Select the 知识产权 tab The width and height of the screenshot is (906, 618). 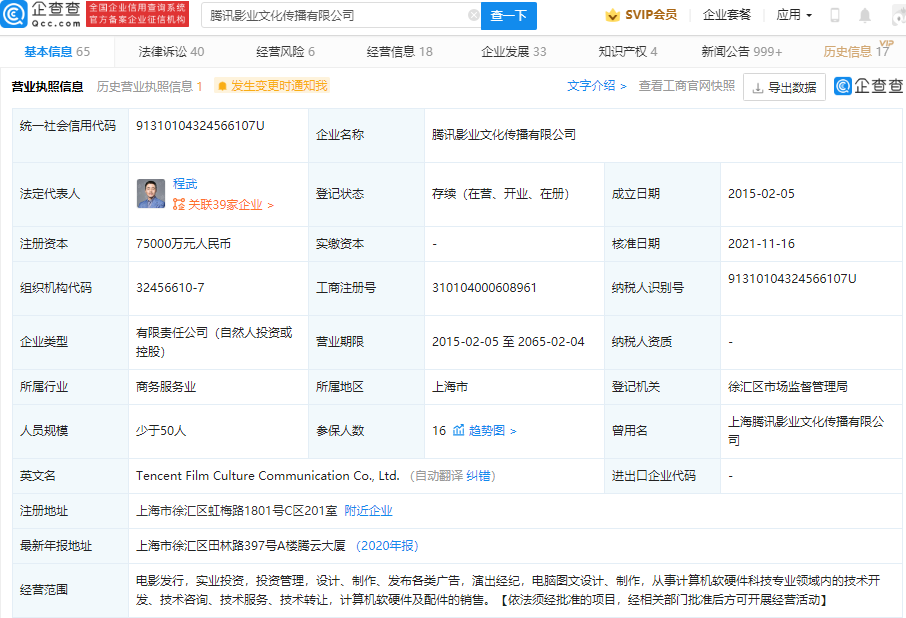coord(627,52)
